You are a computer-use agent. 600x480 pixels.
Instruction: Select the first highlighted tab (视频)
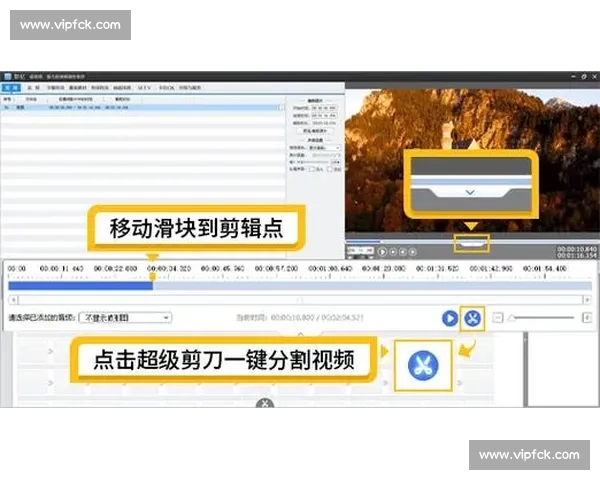click(11, 88)
